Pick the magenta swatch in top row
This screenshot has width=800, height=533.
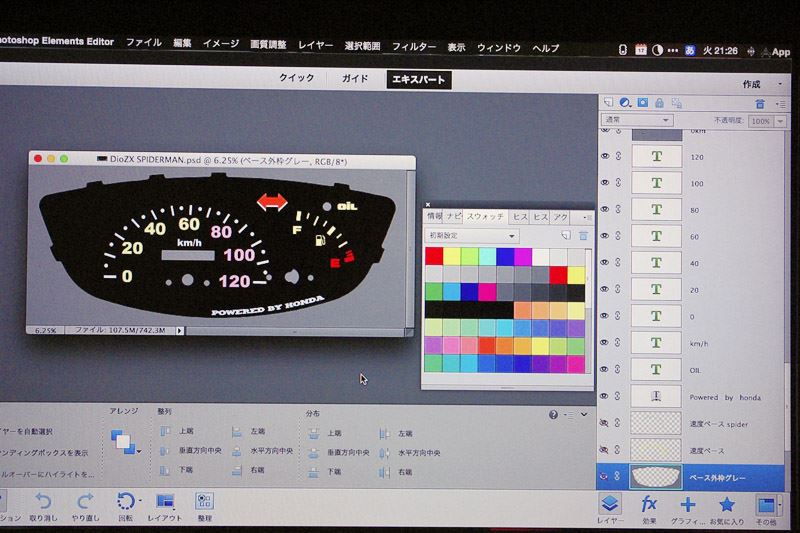tap(523, 257)
